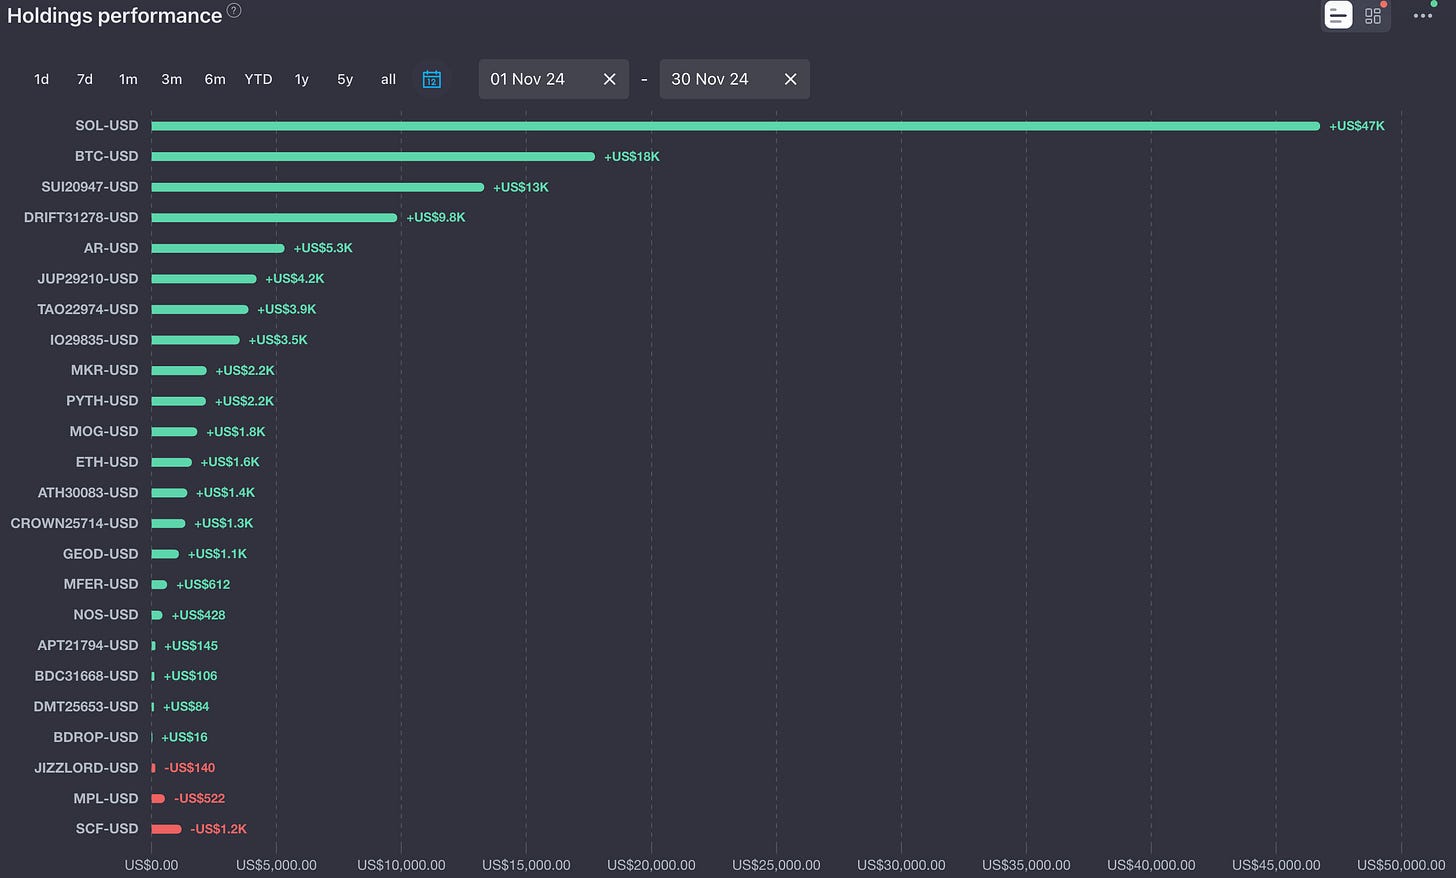Open the calendar date range picker
1456x878 pixels.
click(x=432, y=79)
